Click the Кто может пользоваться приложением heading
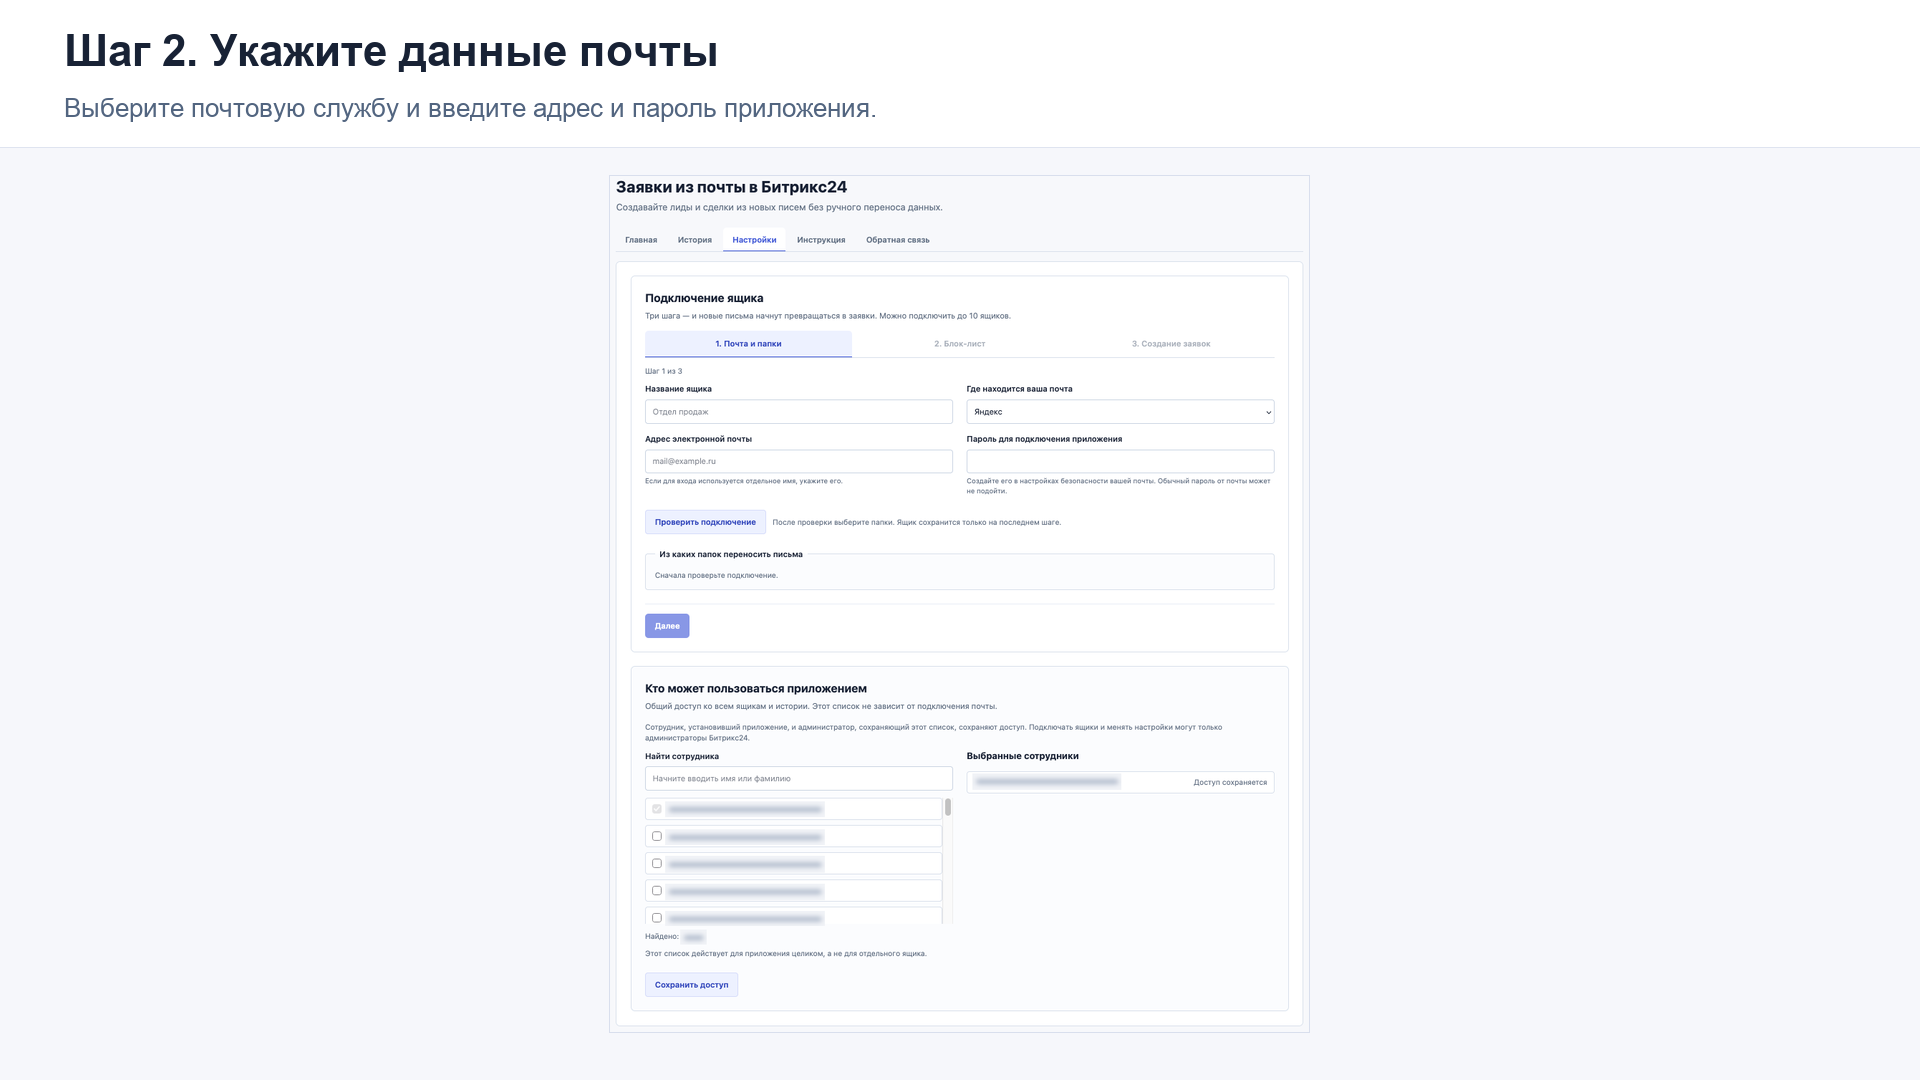 pyautogui.click(x=756, y=689)
